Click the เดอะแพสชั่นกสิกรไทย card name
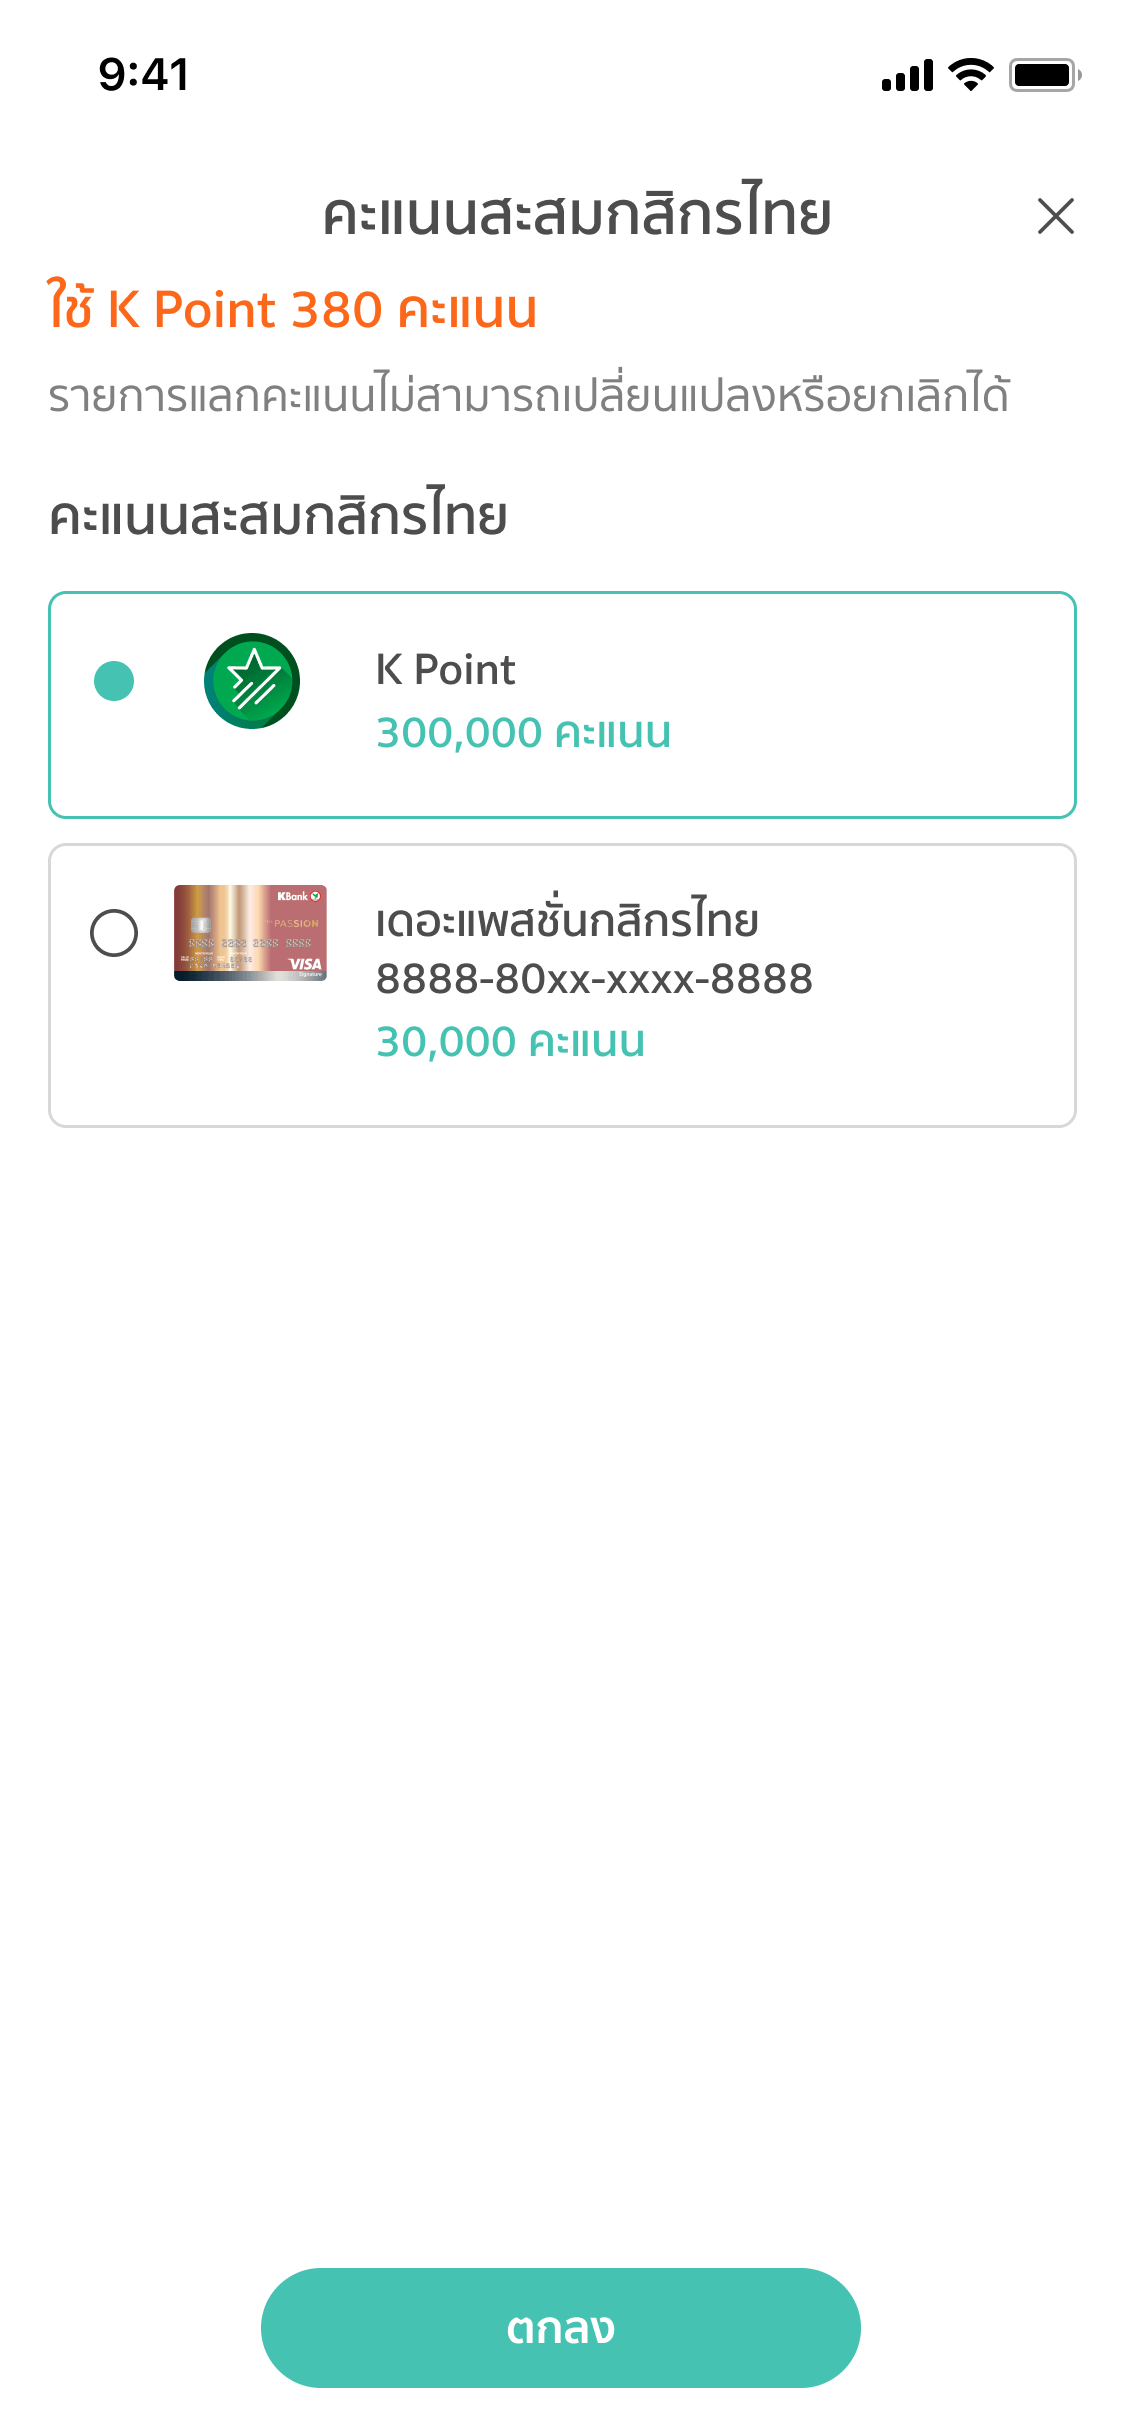Viewport: 1125px width, 2436px height. point(567,921)
